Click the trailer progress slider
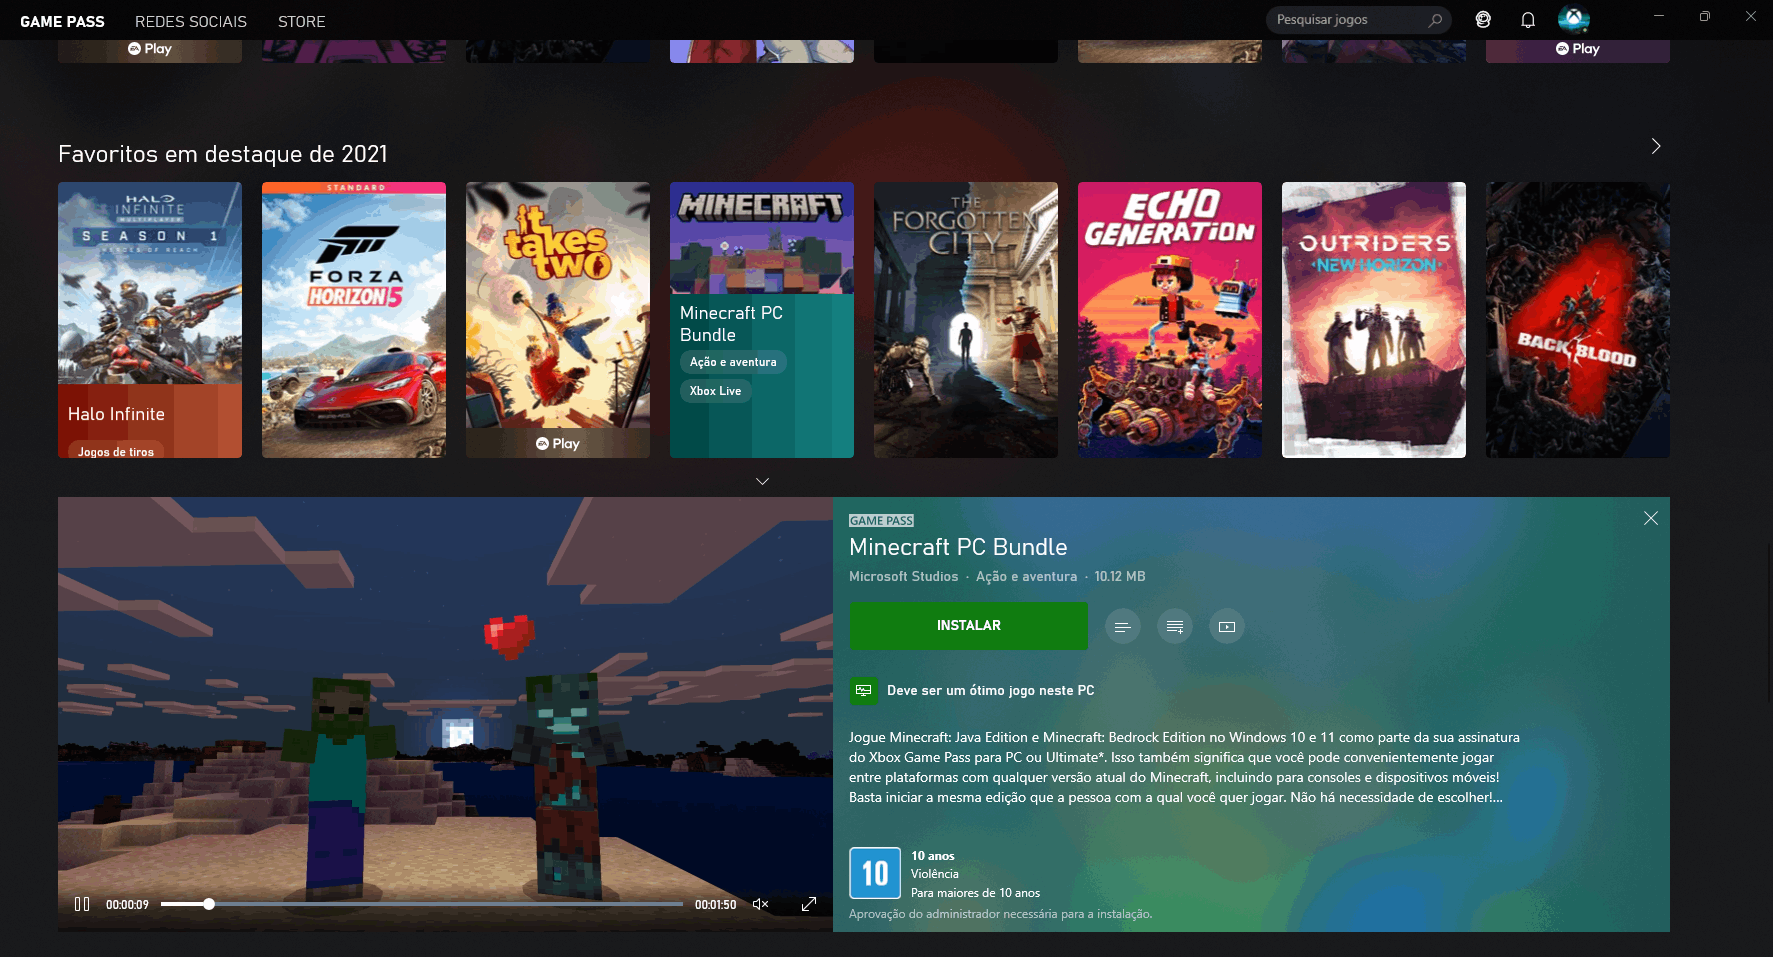Screen dimensions: 1773x957 [x=421, y=904]
